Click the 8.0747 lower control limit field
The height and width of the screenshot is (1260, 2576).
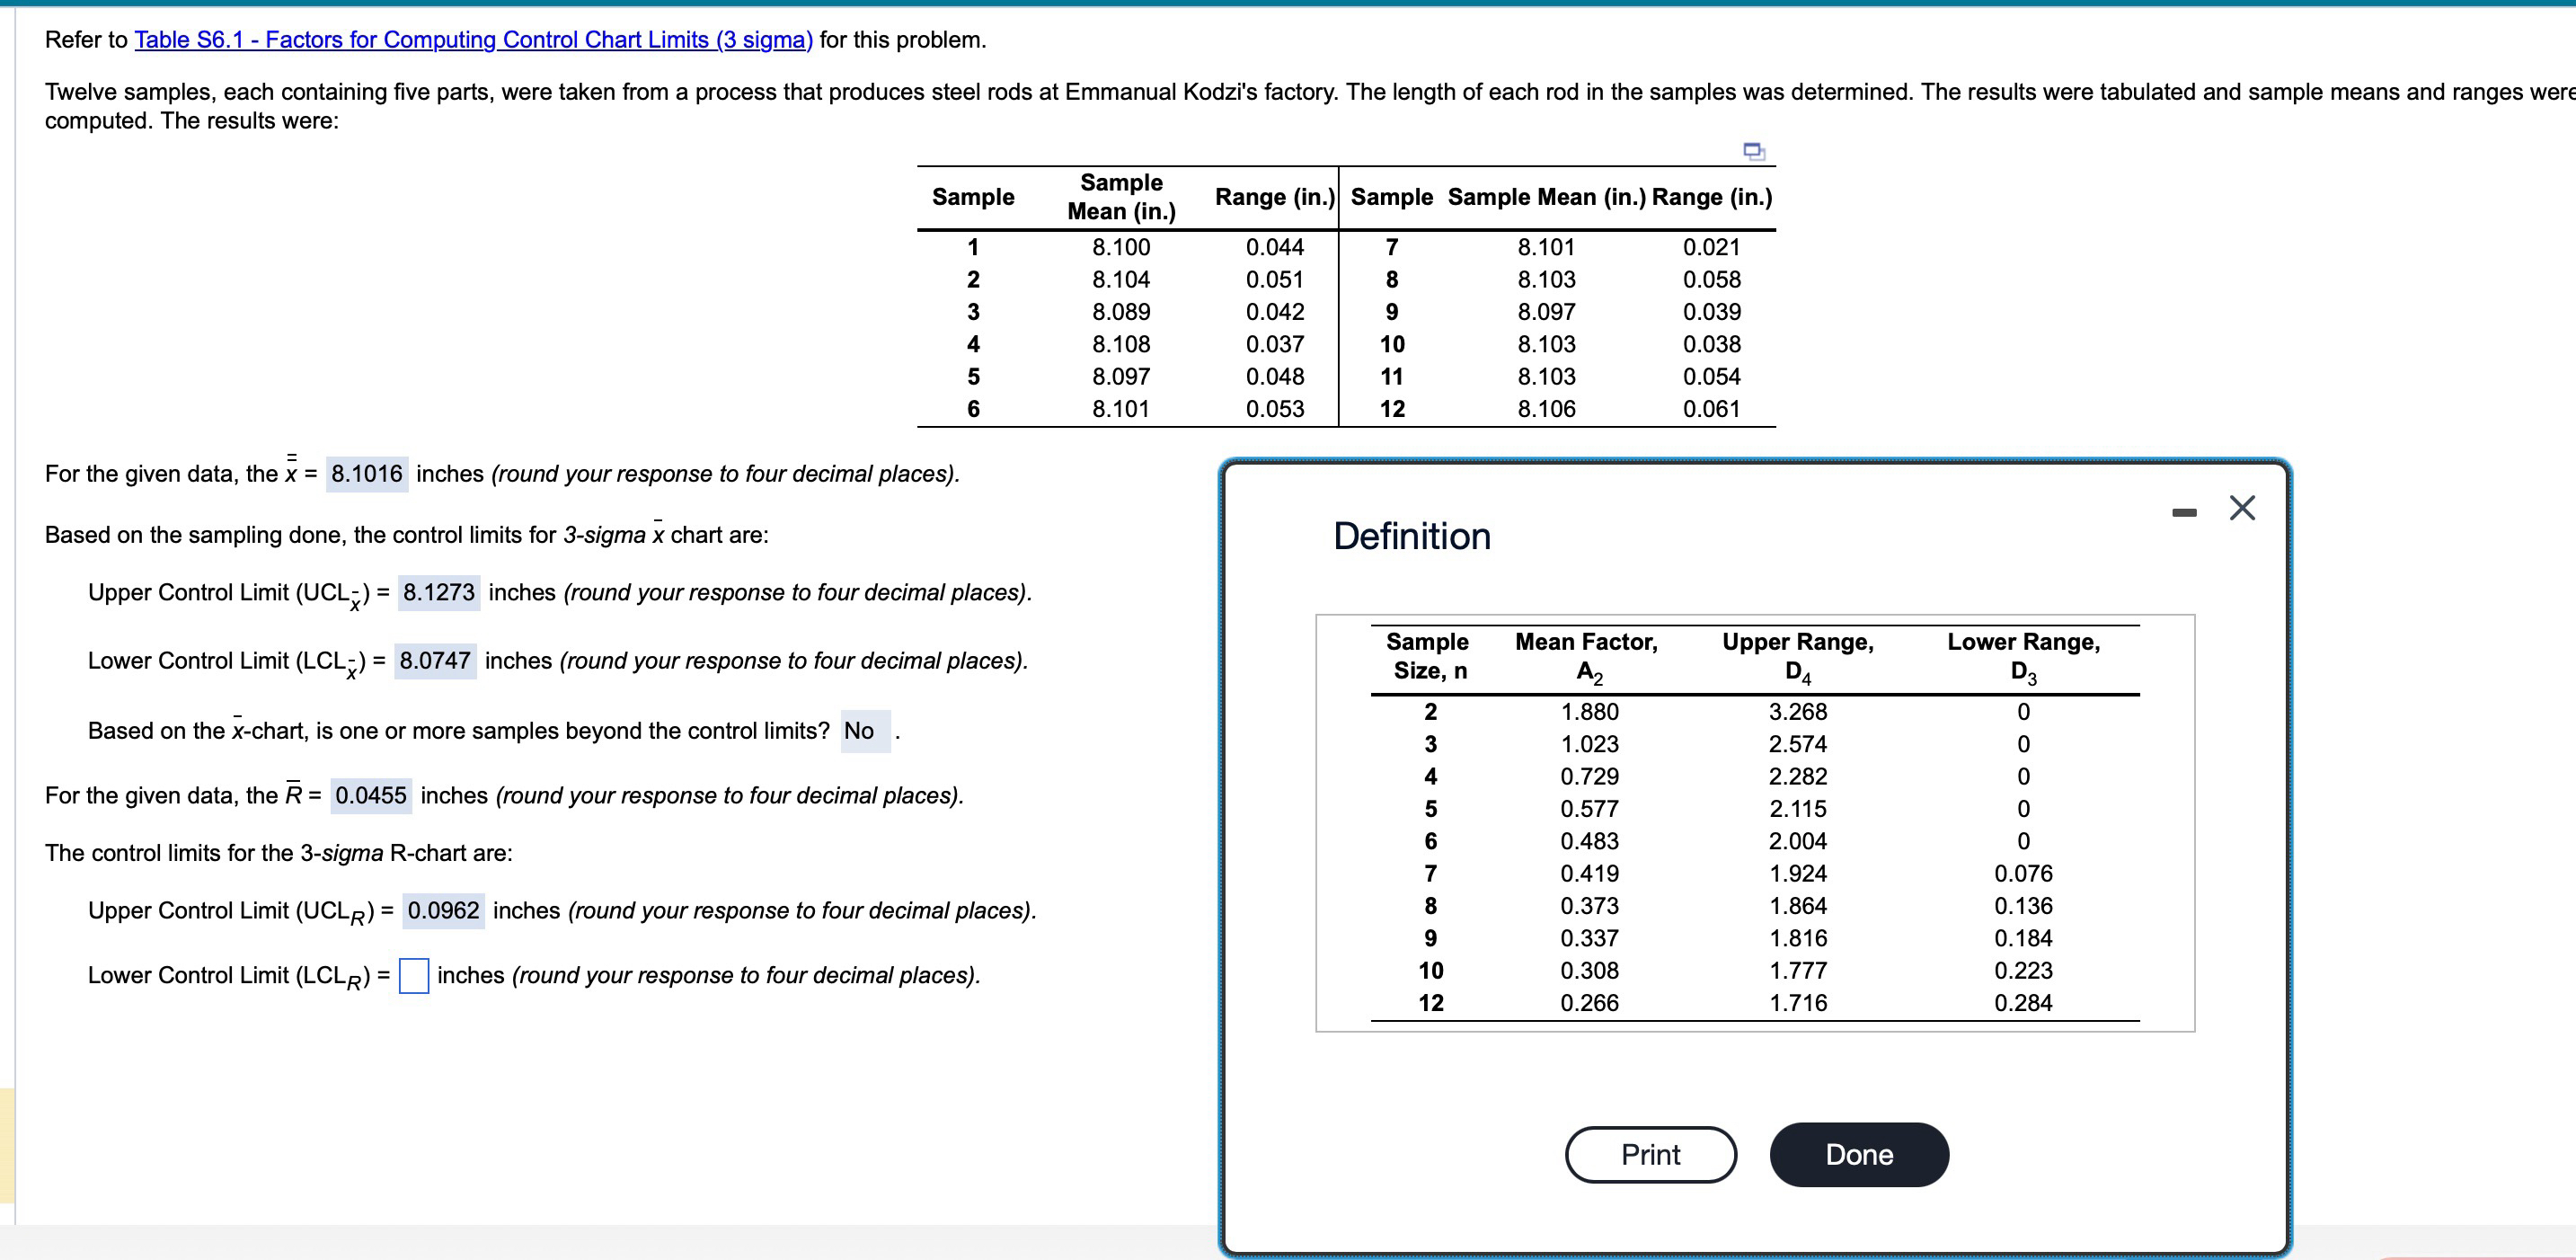tap(435, 661)
